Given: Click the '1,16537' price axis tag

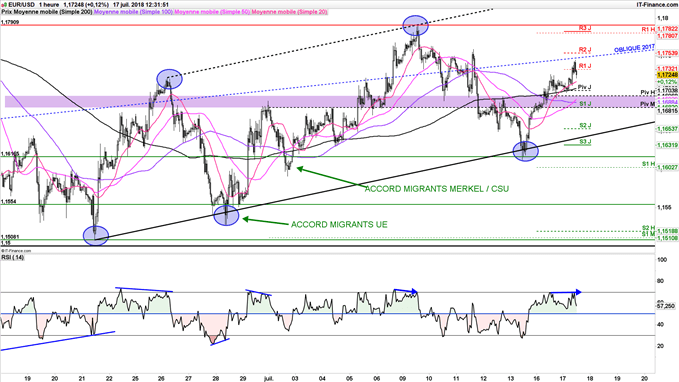Looking at the screenshot, I should click(x=667, y=129).
